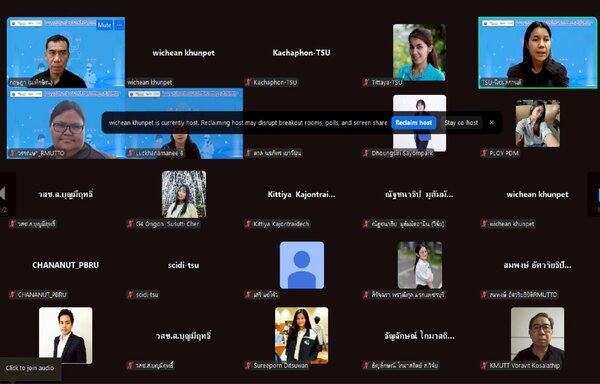Image resolution: width=600 pixels, height=384 pixels.
Task: Click the Mute button on top-left video
Action: point(104,25)
